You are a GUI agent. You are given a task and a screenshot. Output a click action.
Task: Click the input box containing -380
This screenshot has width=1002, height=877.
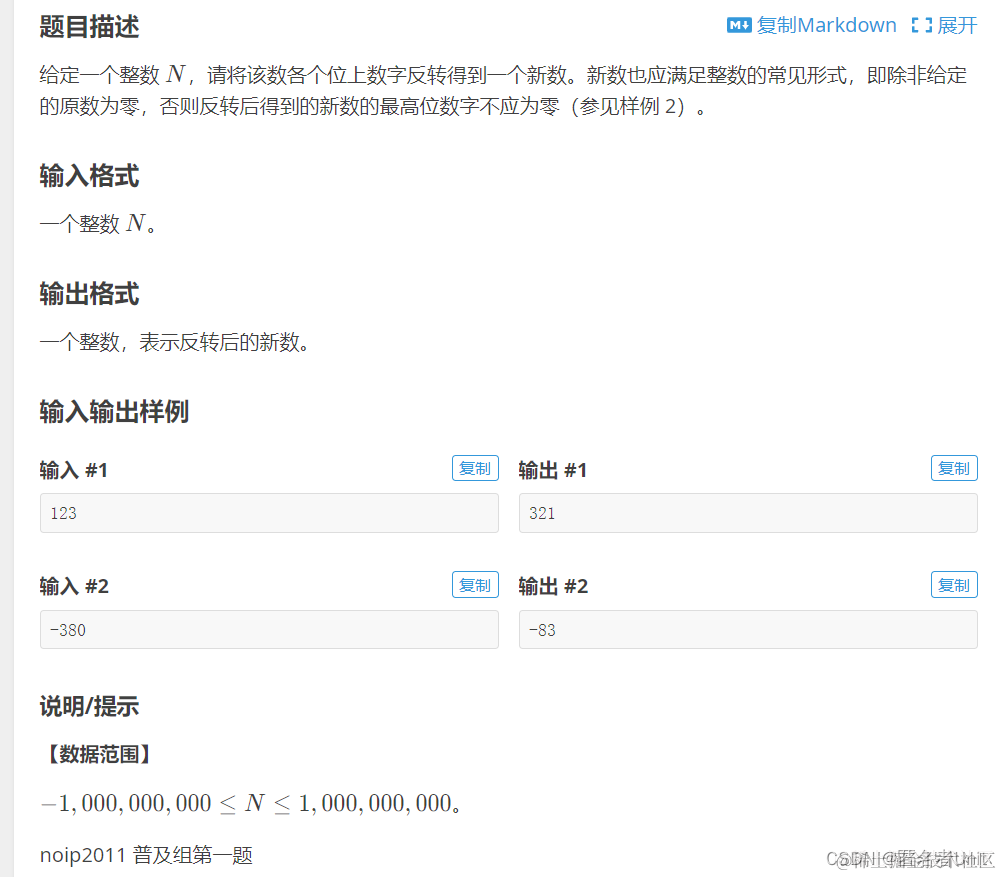coord(269,630)
